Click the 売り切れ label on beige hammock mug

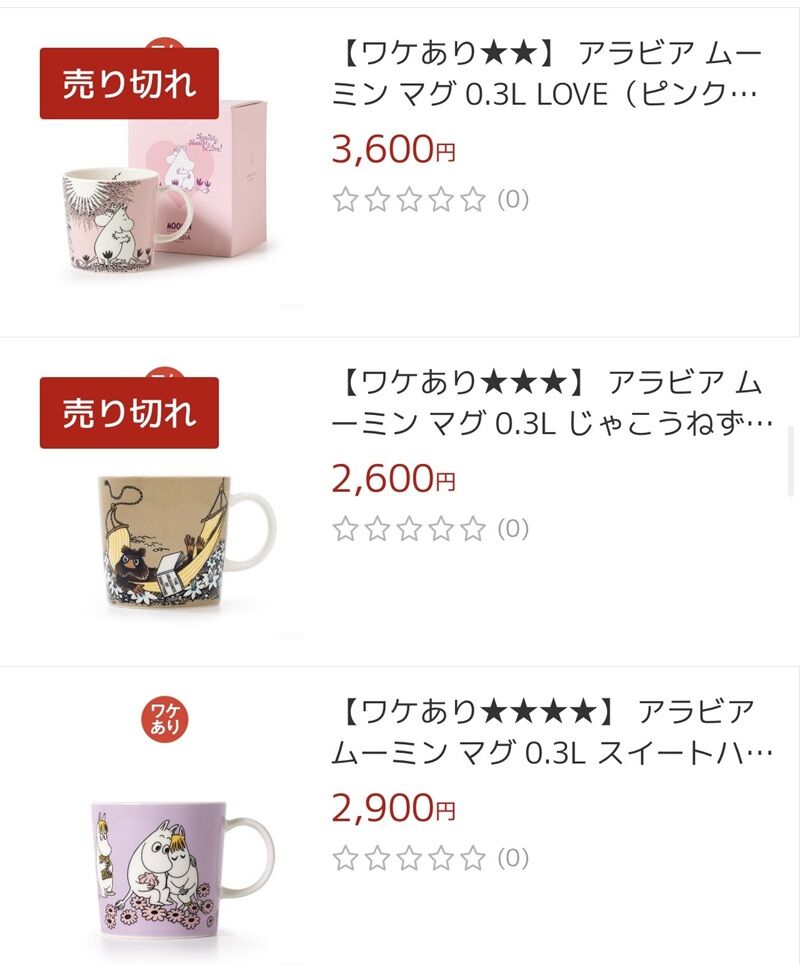(129, 412)
